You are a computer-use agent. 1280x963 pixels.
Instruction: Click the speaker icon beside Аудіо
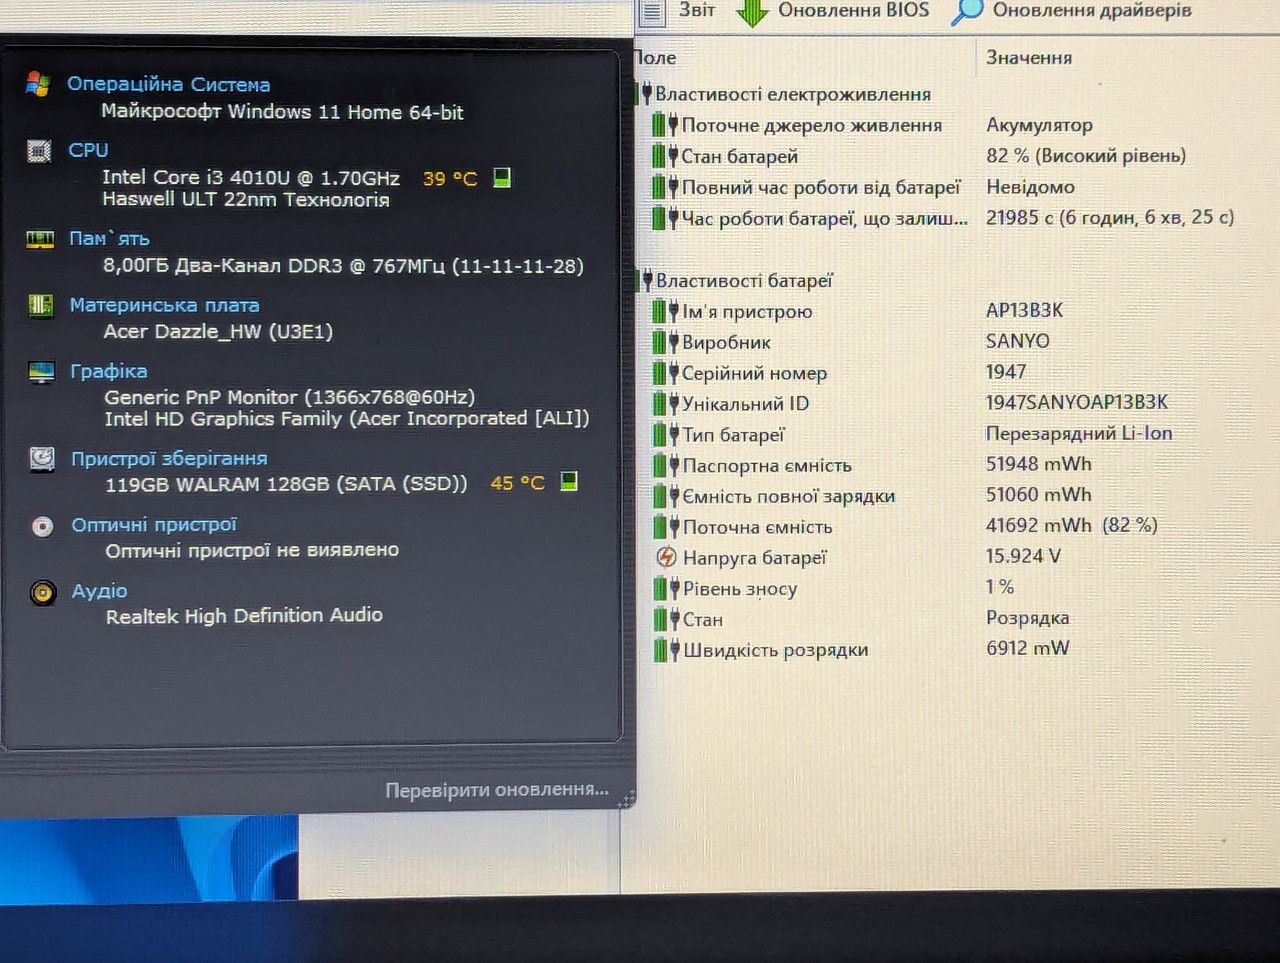pyautogui.click(x=43, y=593)
